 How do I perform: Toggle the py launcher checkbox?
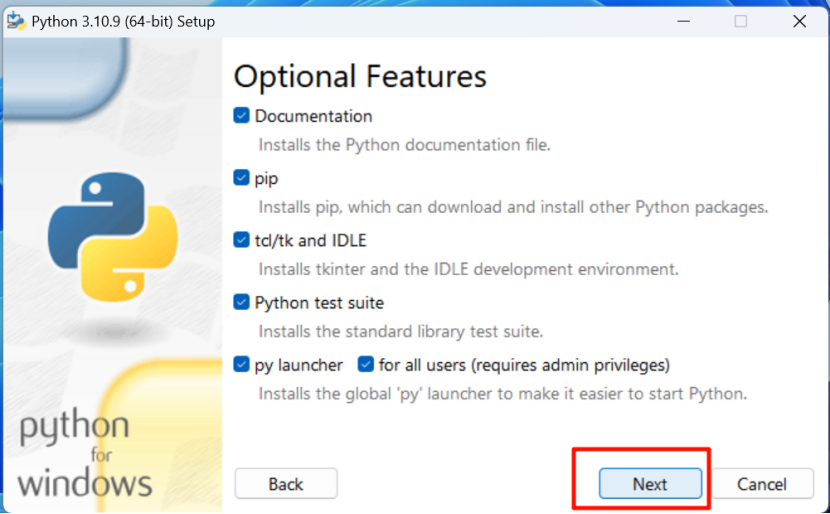pos(241,364)
